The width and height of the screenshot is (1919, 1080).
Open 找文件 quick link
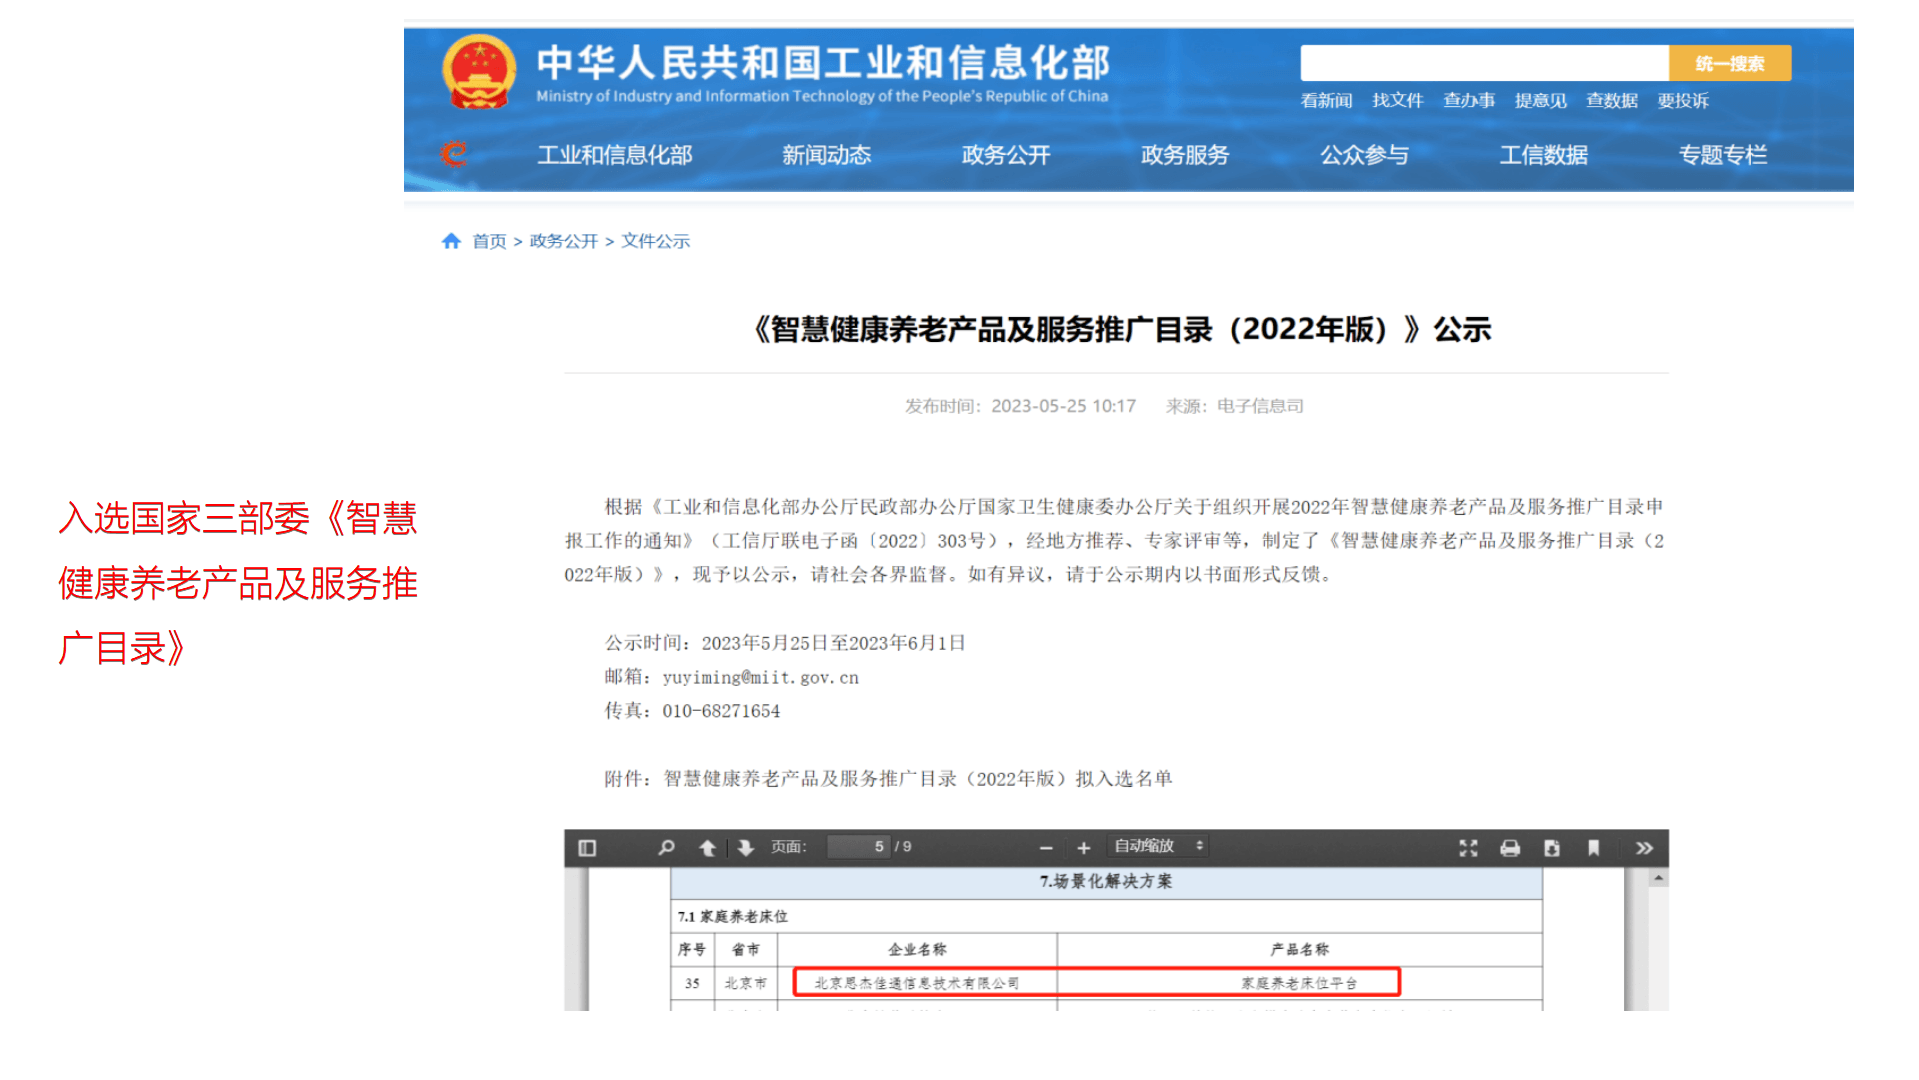(x=1397, y=101)
